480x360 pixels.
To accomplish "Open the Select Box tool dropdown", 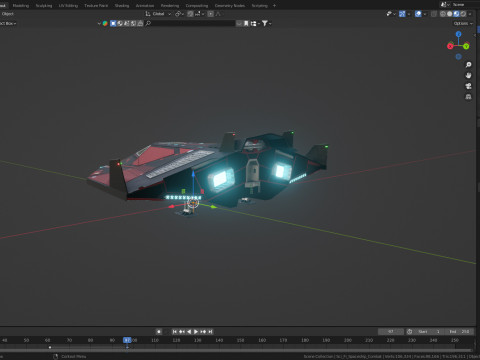I will [x=8, y=23].
